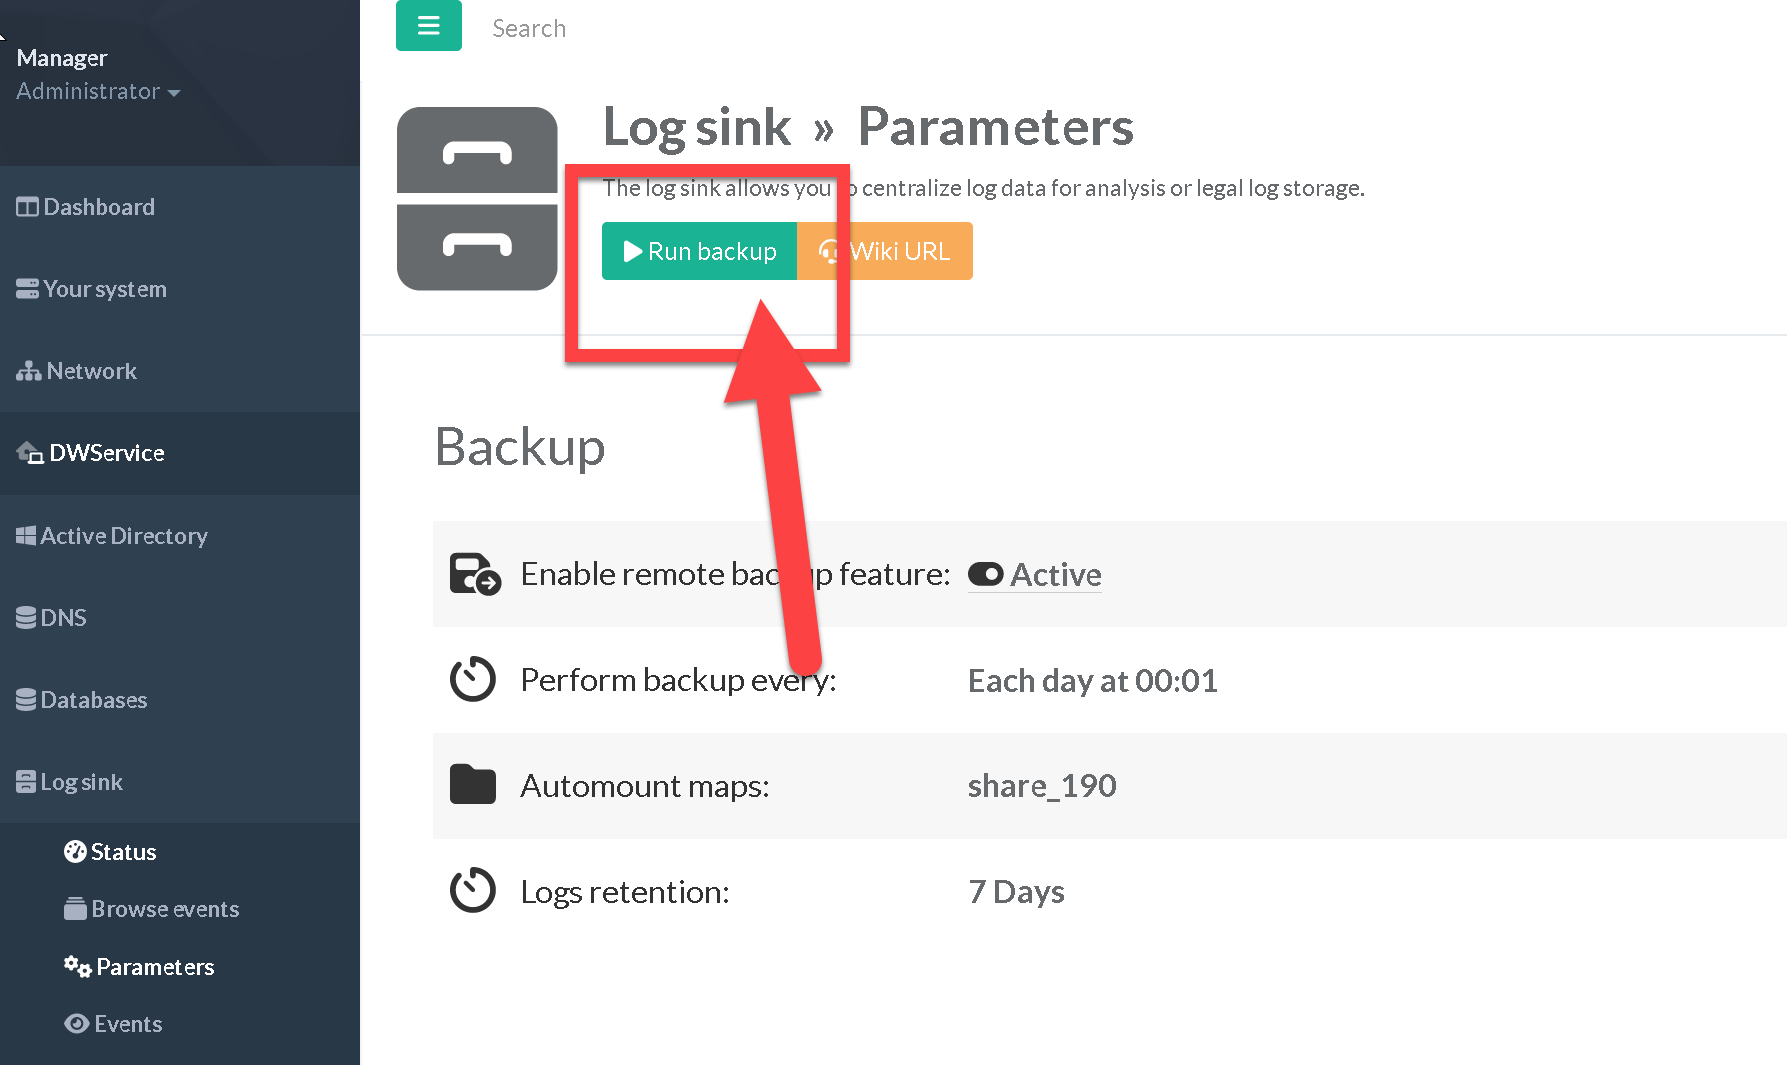Expand the DWService sidebar section
The image size is (1787, 1065).
pyautogui.click(x=106, y=453)
